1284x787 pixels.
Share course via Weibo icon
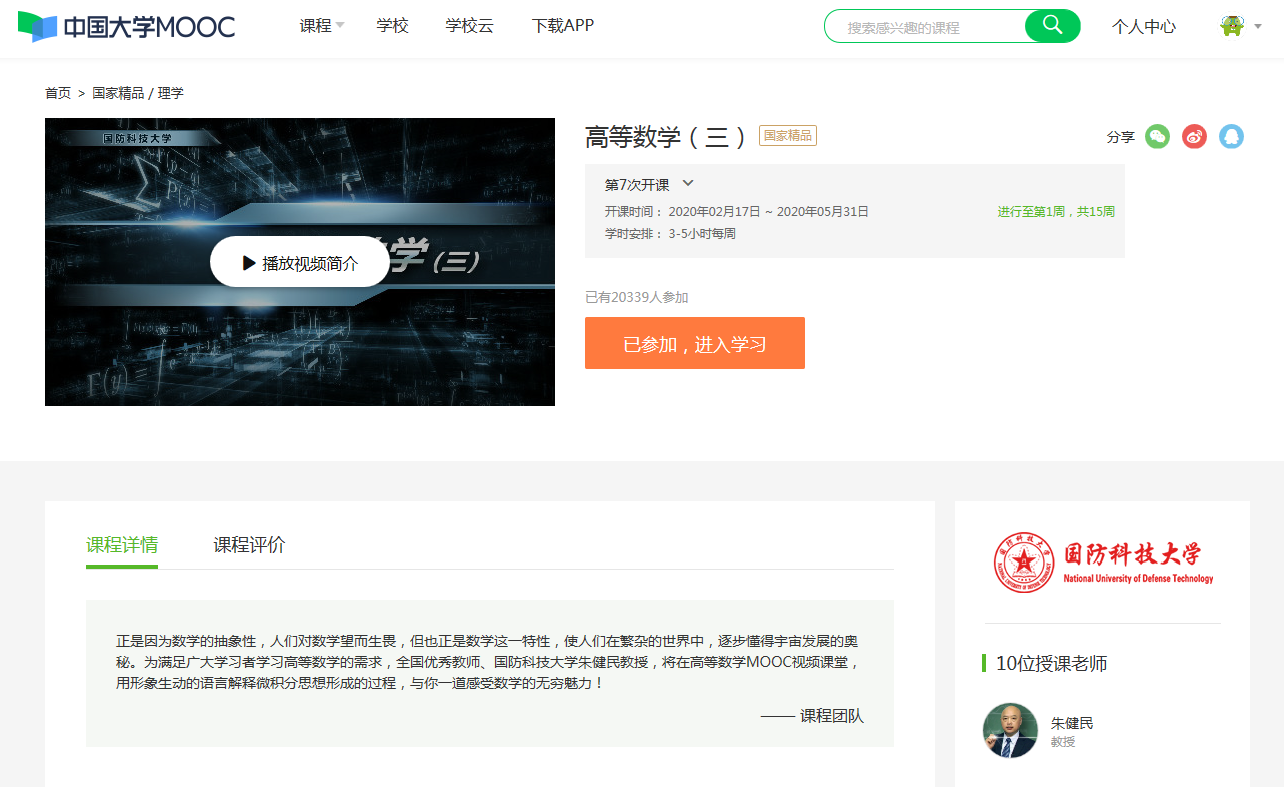tap(1194, 137)
